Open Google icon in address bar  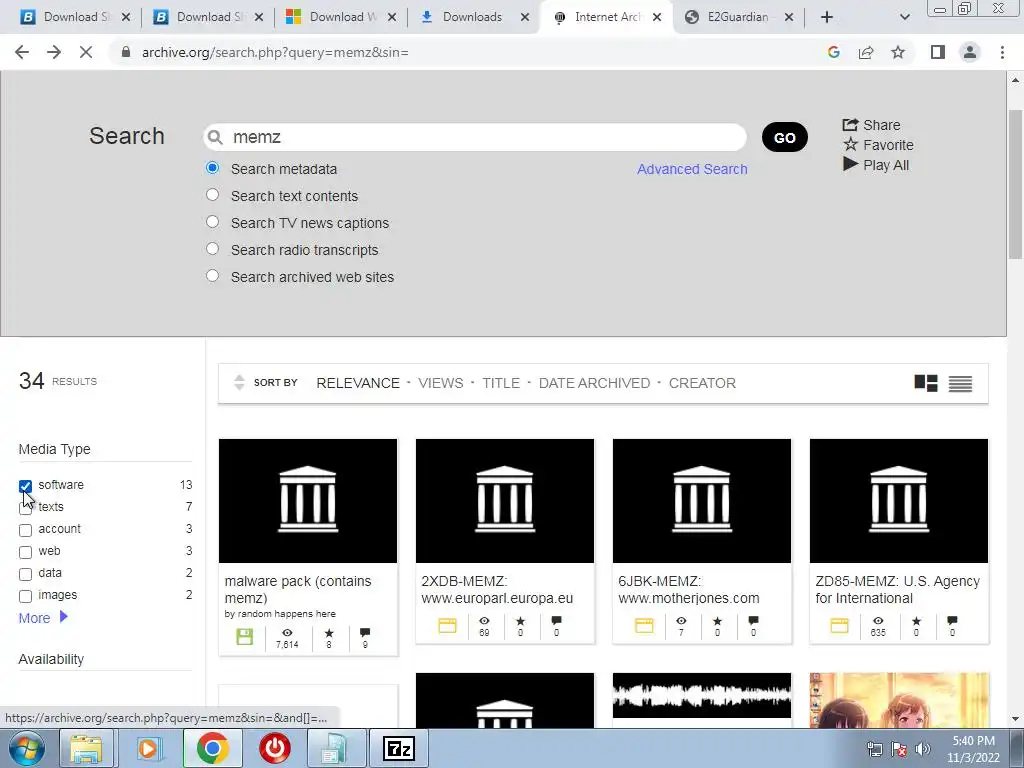pos(833,52)
